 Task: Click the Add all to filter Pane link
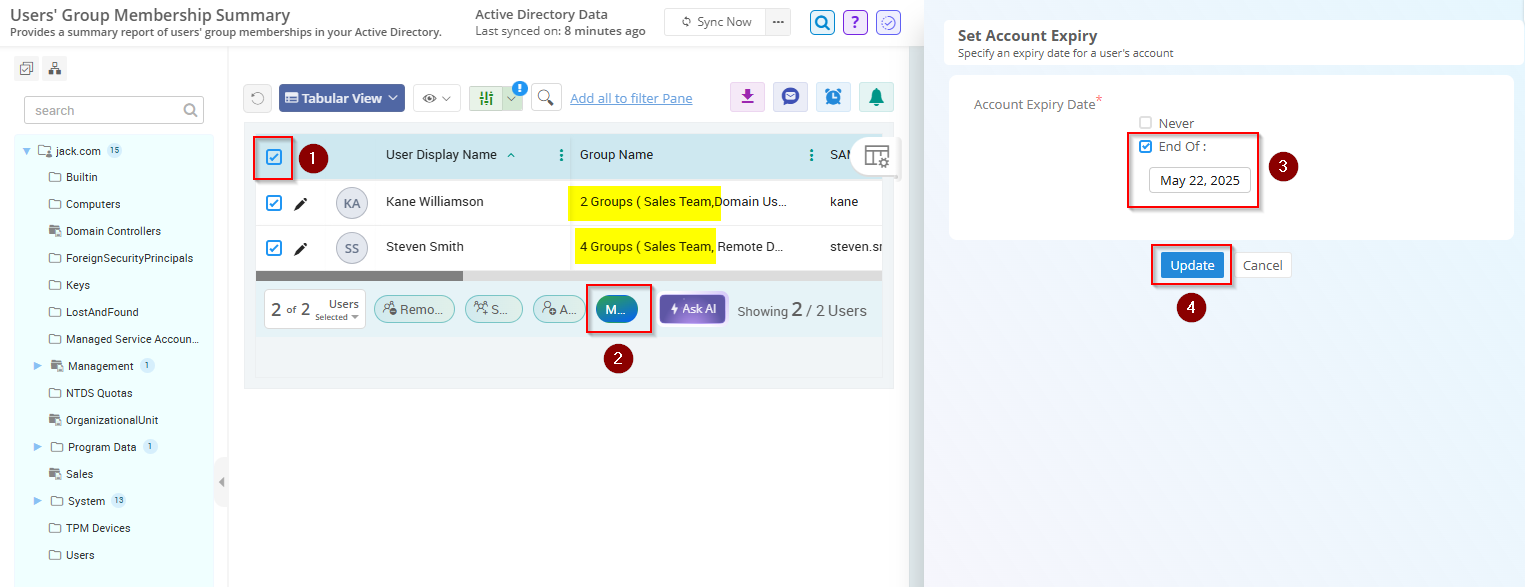(631, 97)
